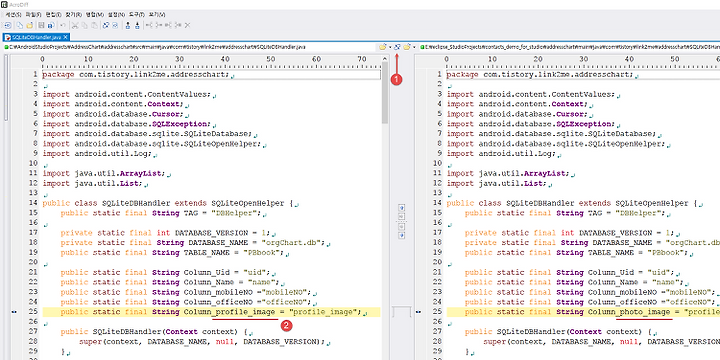Open the 설정(N) menu
This screenshot has width=720, height=360.
click(116, 15)
